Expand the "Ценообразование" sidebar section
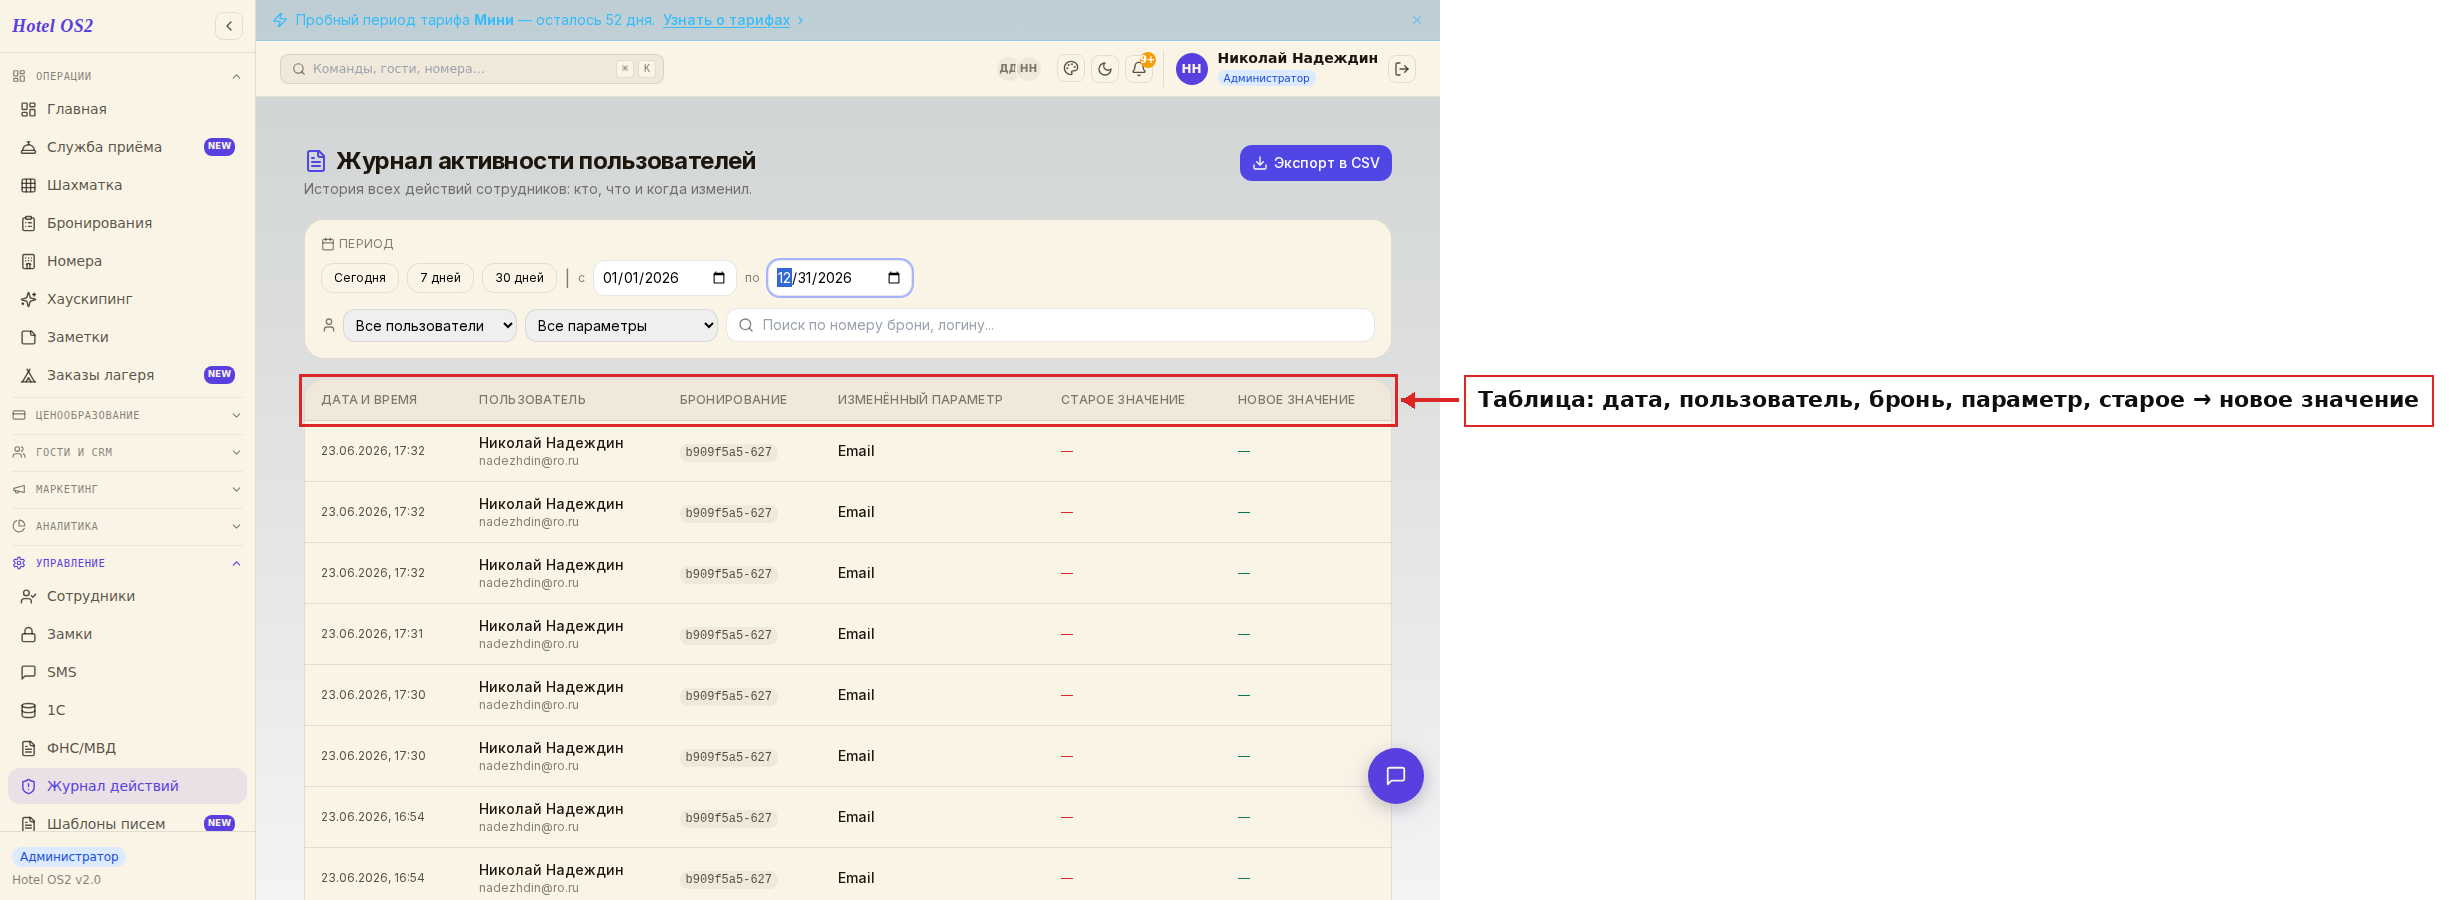The height and width of the screenshot is (900, 2457). coord(127,415)
